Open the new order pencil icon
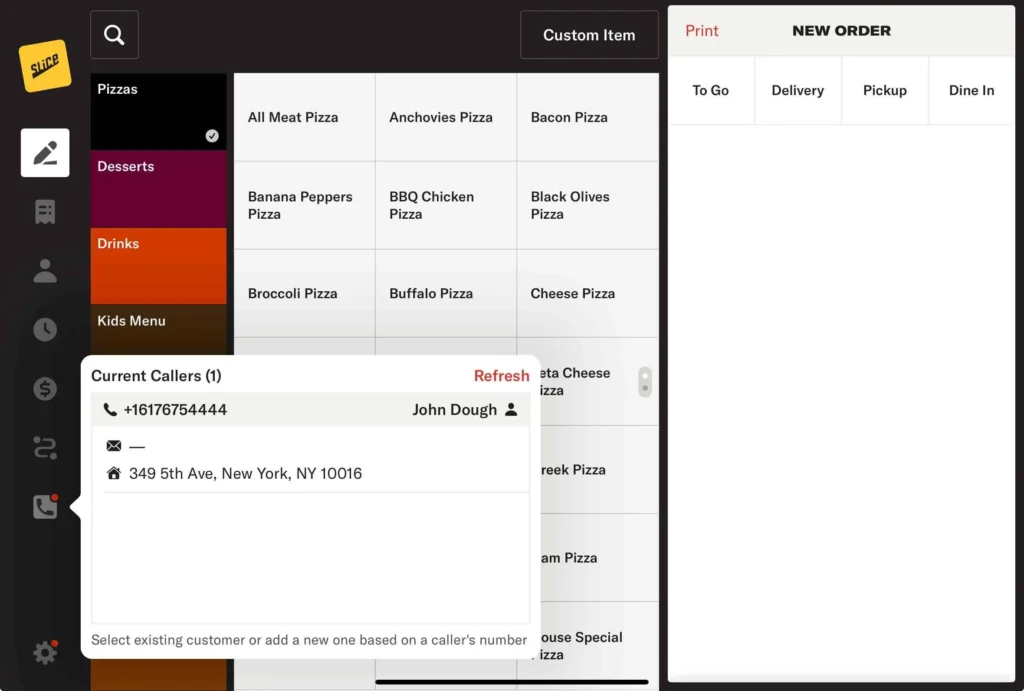The width and height of the screenshot is (1024, 691). click(x=45, y=153)
